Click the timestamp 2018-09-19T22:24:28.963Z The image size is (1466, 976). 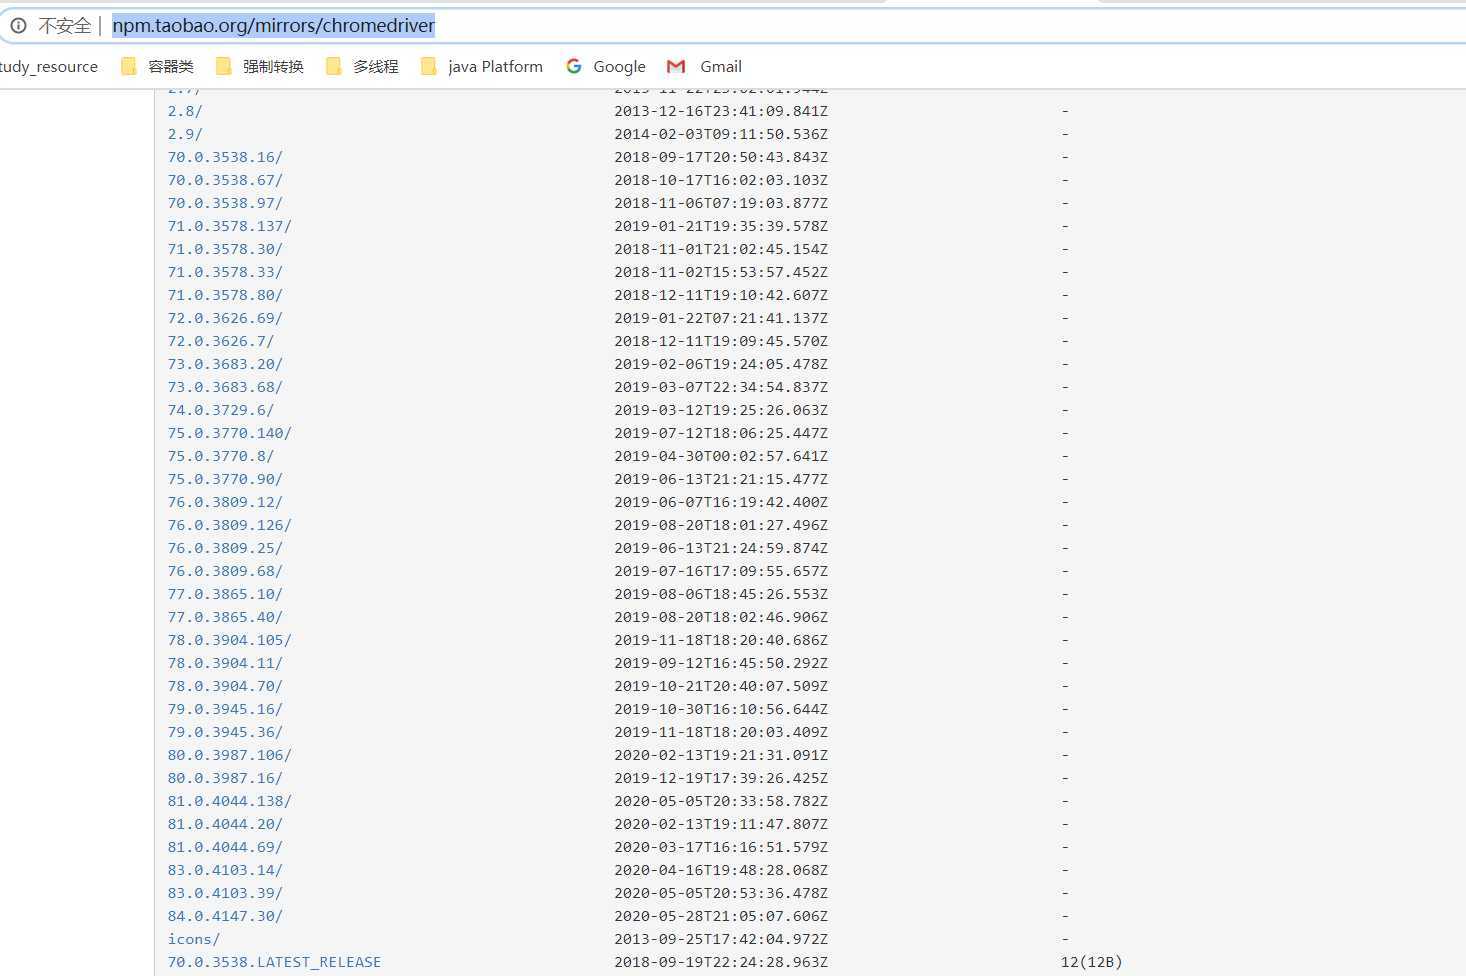click(721, 962)
